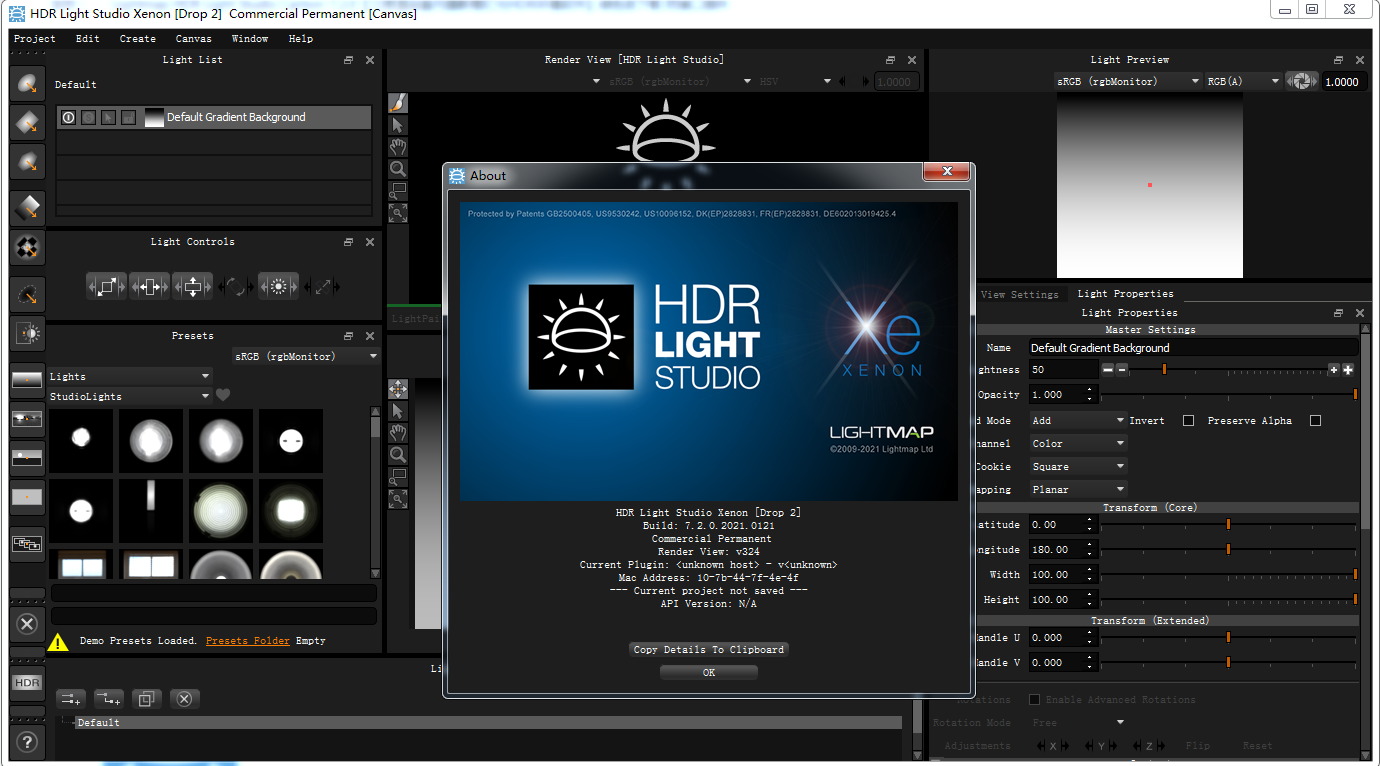1380x766 pixels.
Task: Select the Pan tool beside the Render View
Action: coord(397,147)
